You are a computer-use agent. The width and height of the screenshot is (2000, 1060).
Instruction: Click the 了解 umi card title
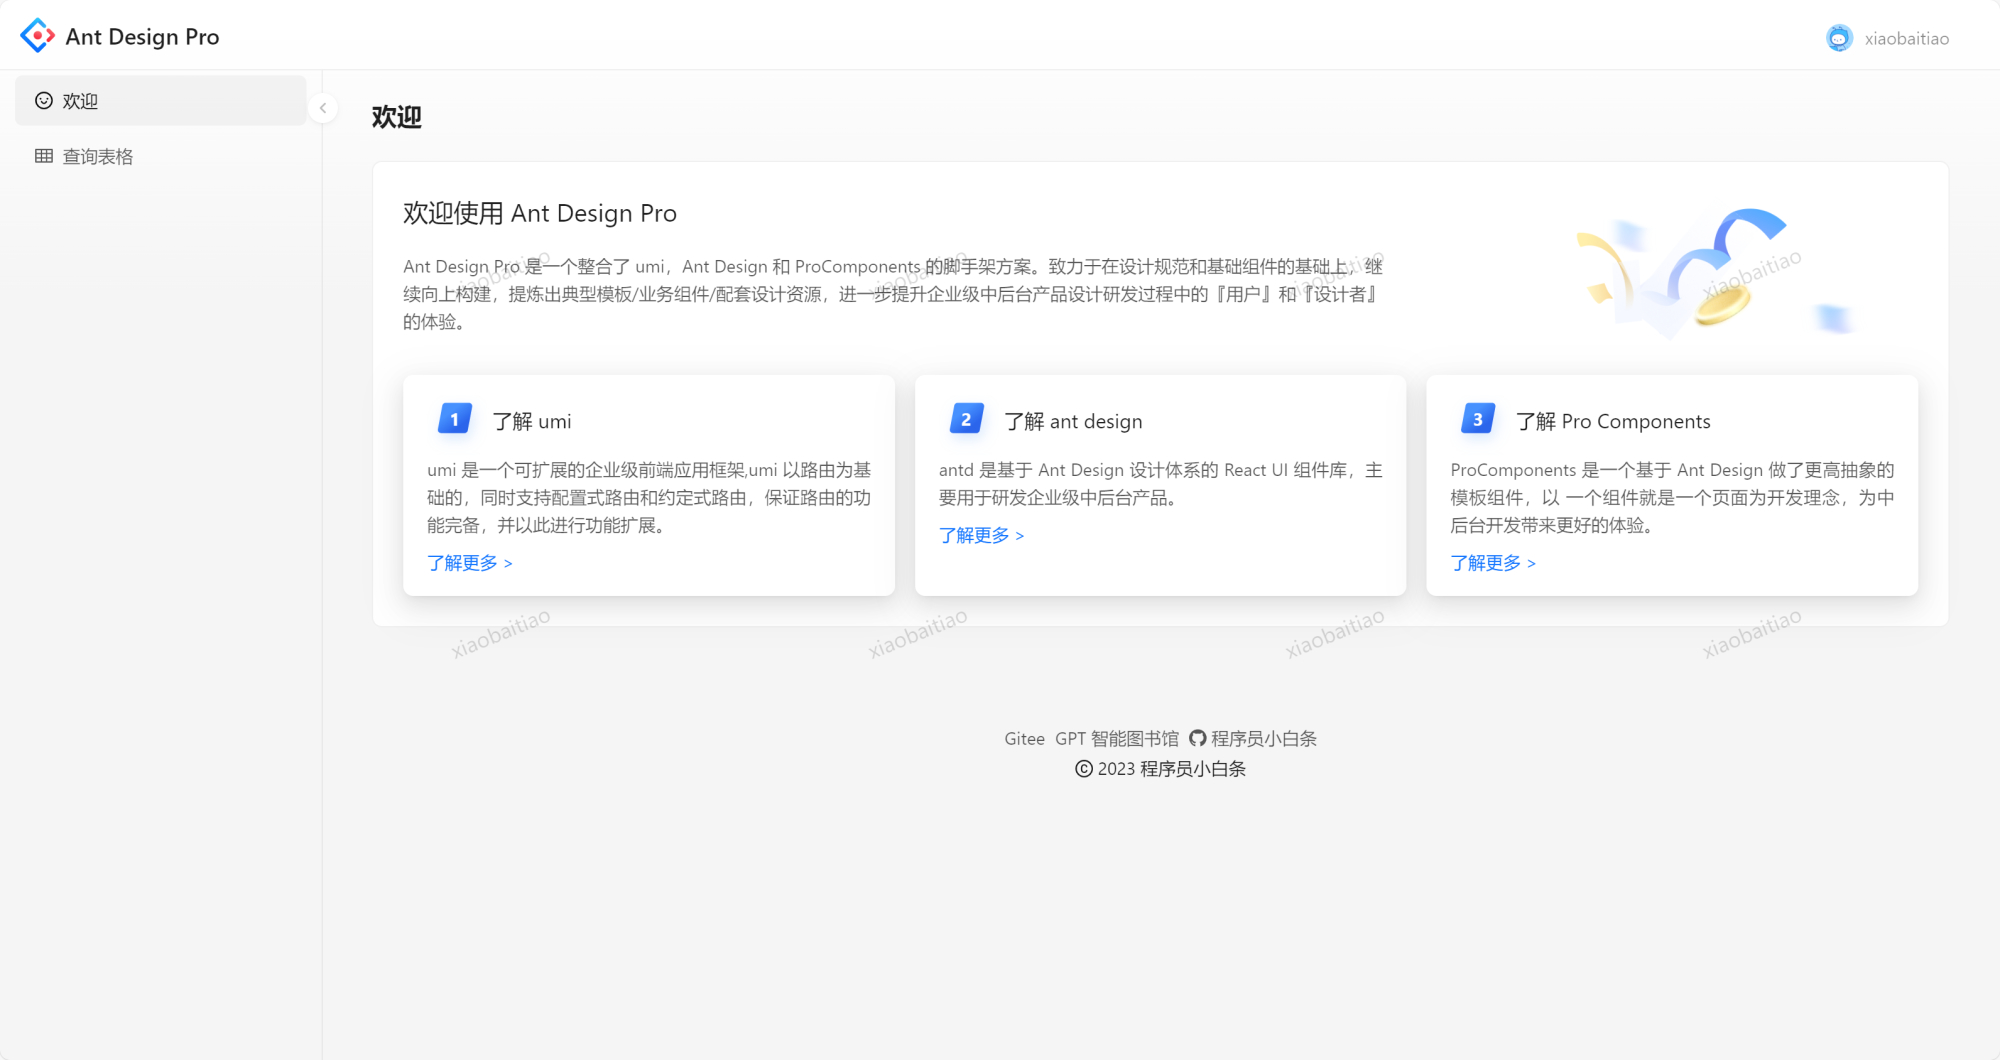click(532, 421)
